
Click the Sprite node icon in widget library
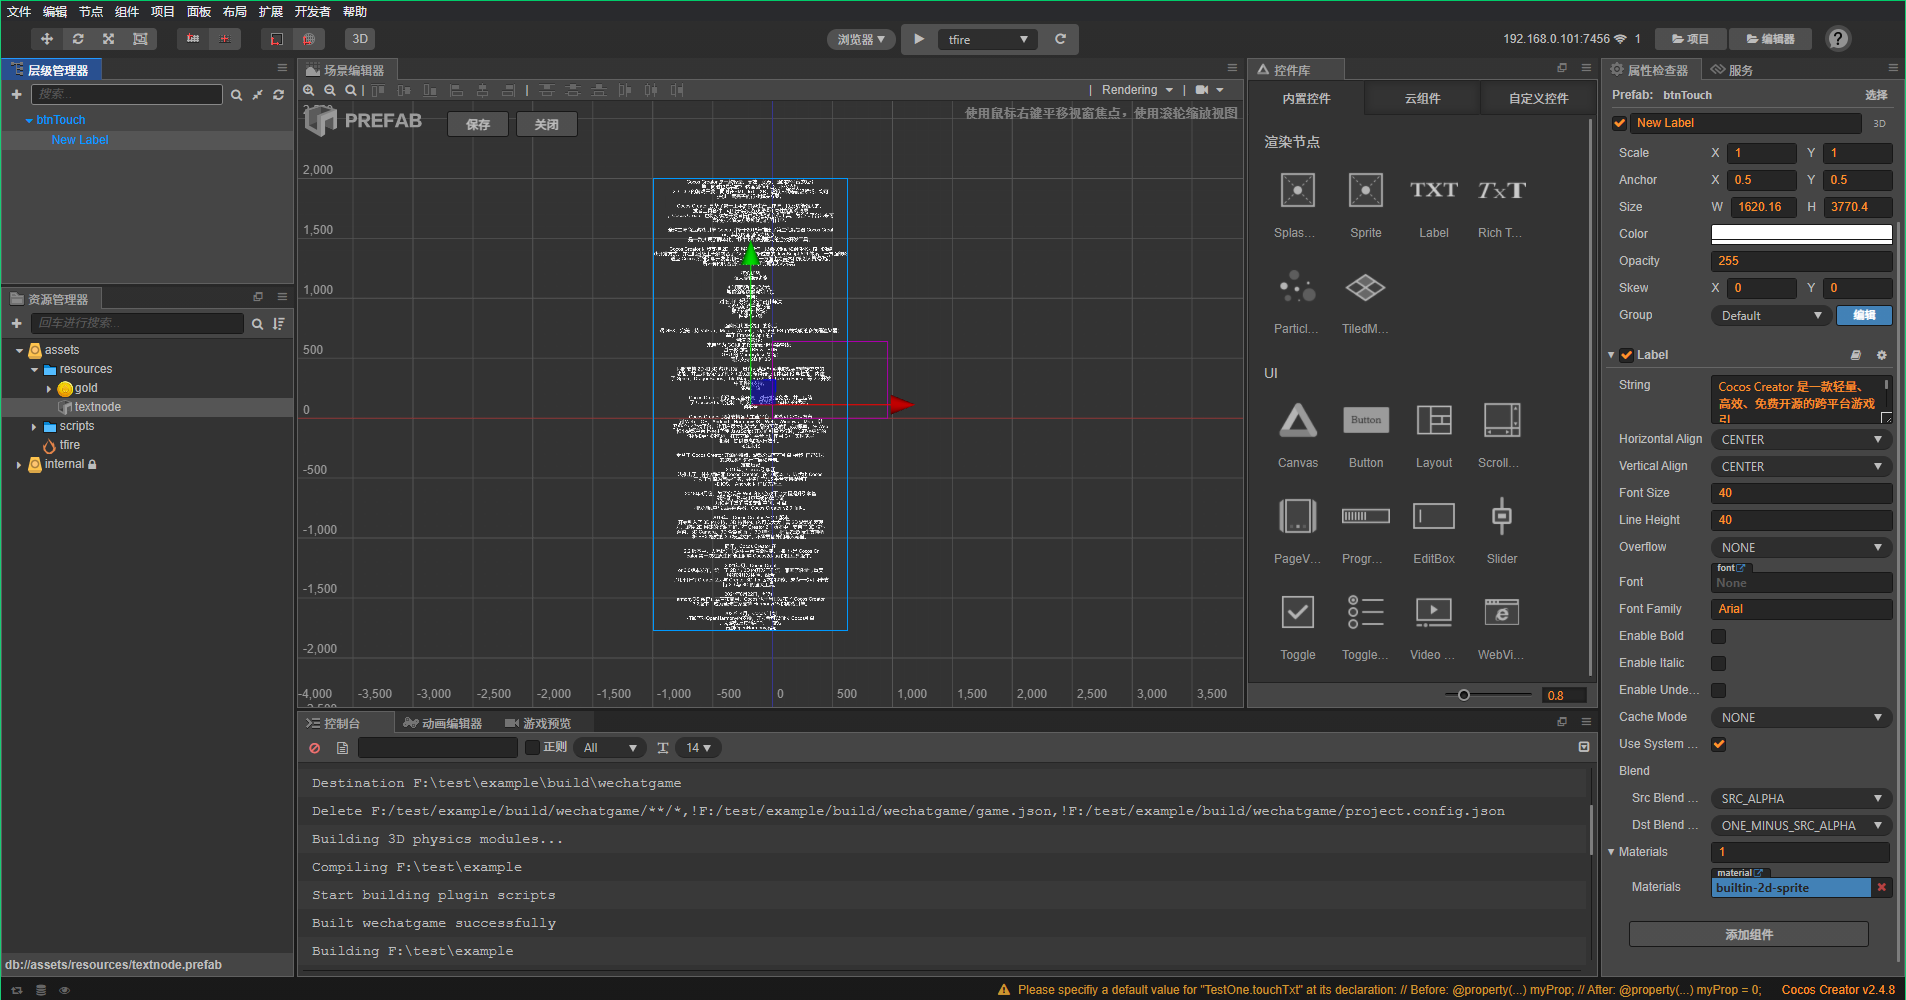click(x=1365, y=191)
